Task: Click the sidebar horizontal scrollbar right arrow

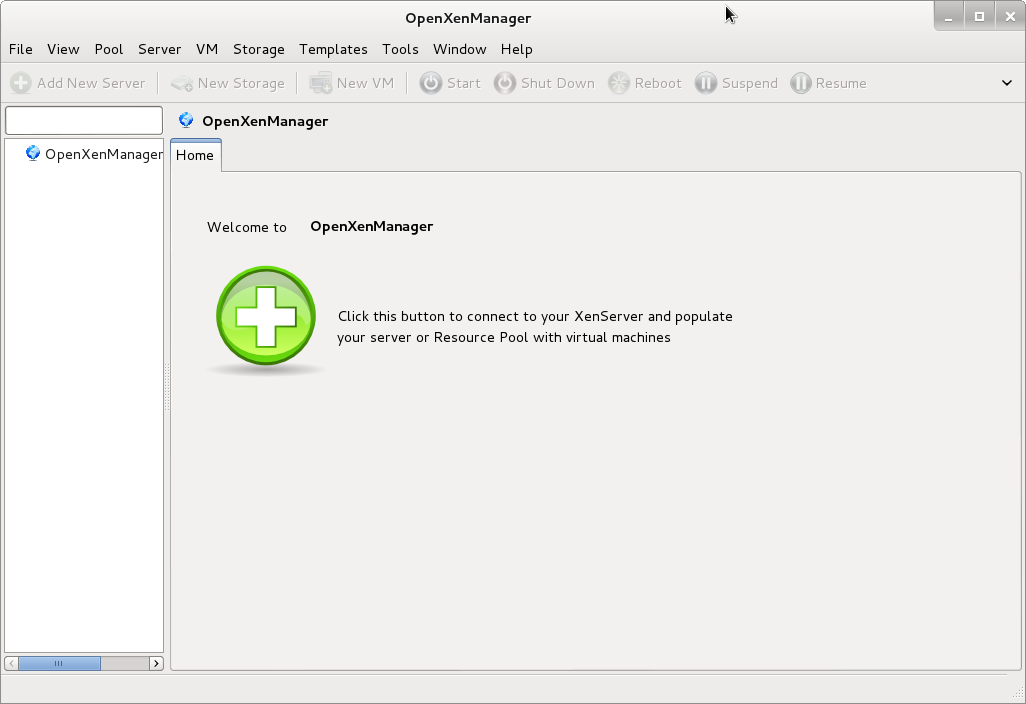Action: (156, 663)
